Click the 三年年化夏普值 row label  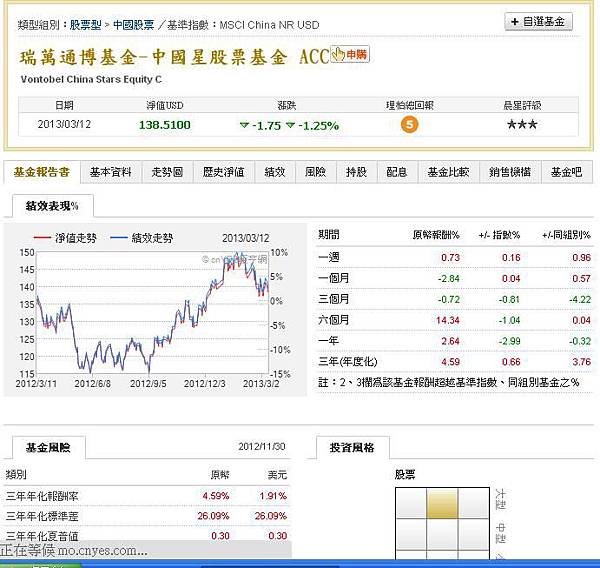tap(42, 536)
